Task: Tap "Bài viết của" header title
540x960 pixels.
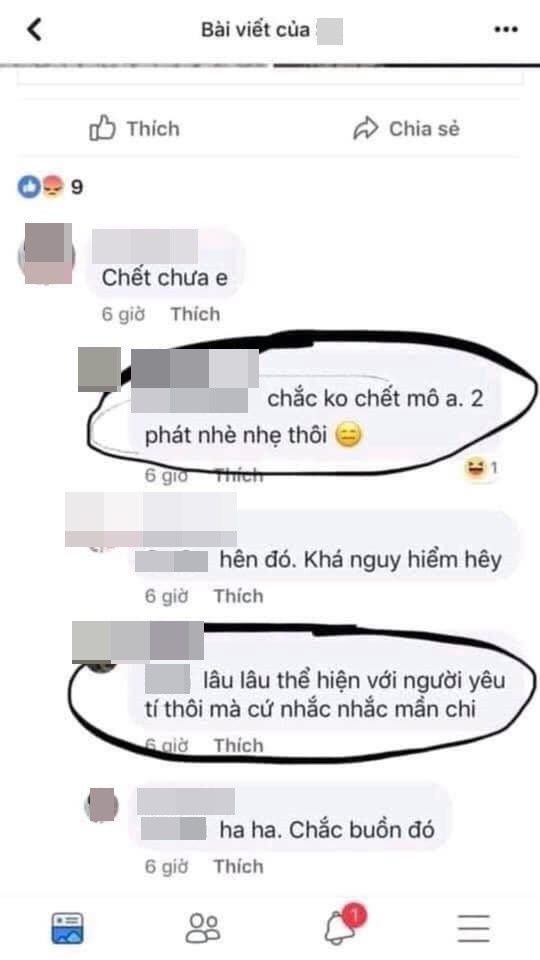Action: tap(255, 29)
